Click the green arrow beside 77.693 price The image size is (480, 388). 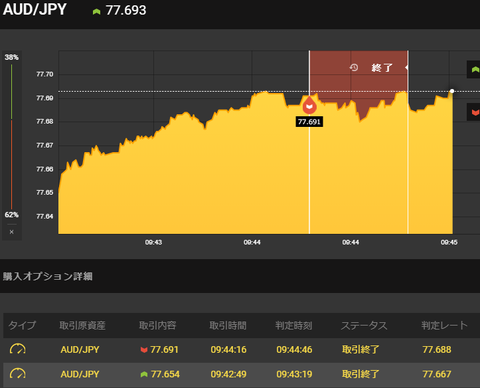(x=96, y=12)
